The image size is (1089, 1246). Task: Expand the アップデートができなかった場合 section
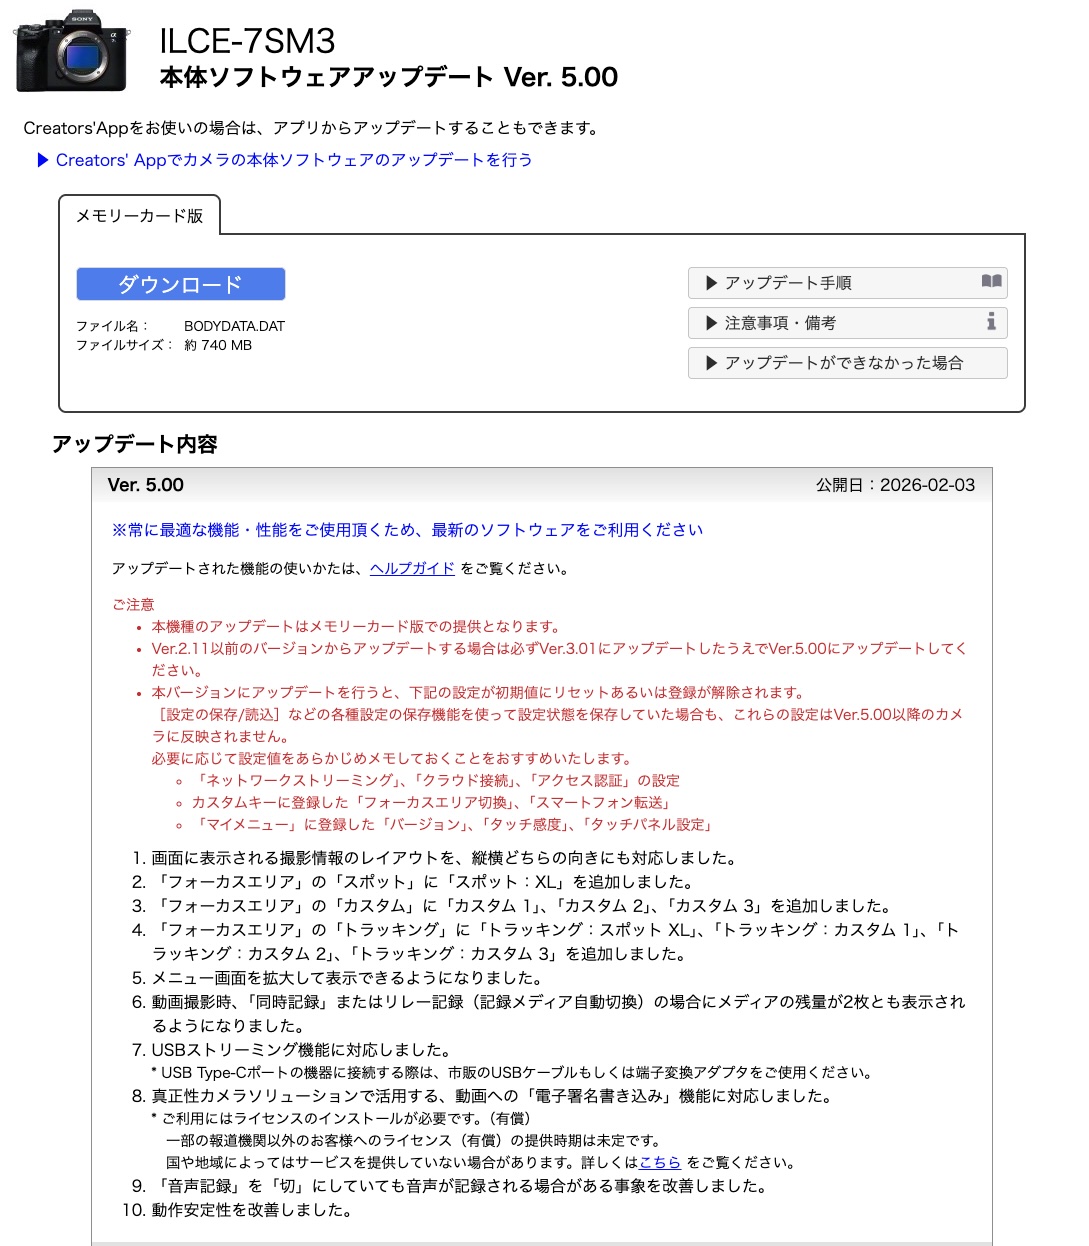(x=847, y=363)
